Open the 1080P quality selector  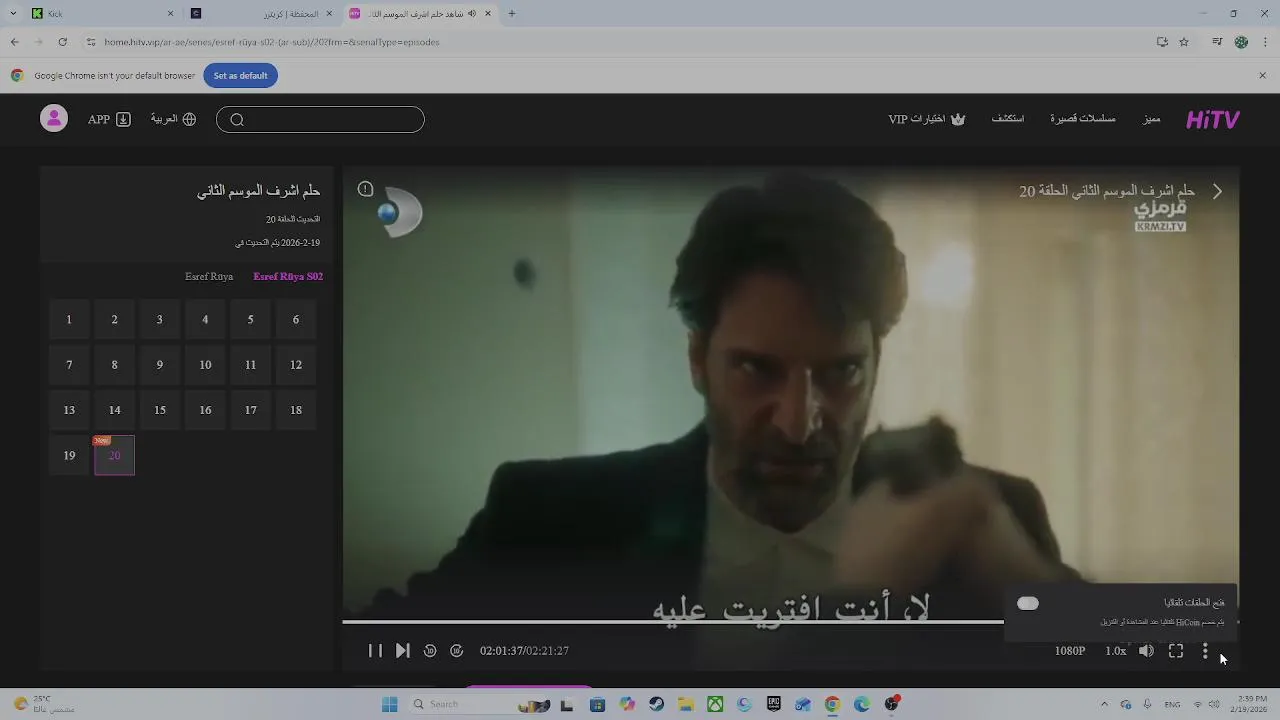pos(1070,651)
